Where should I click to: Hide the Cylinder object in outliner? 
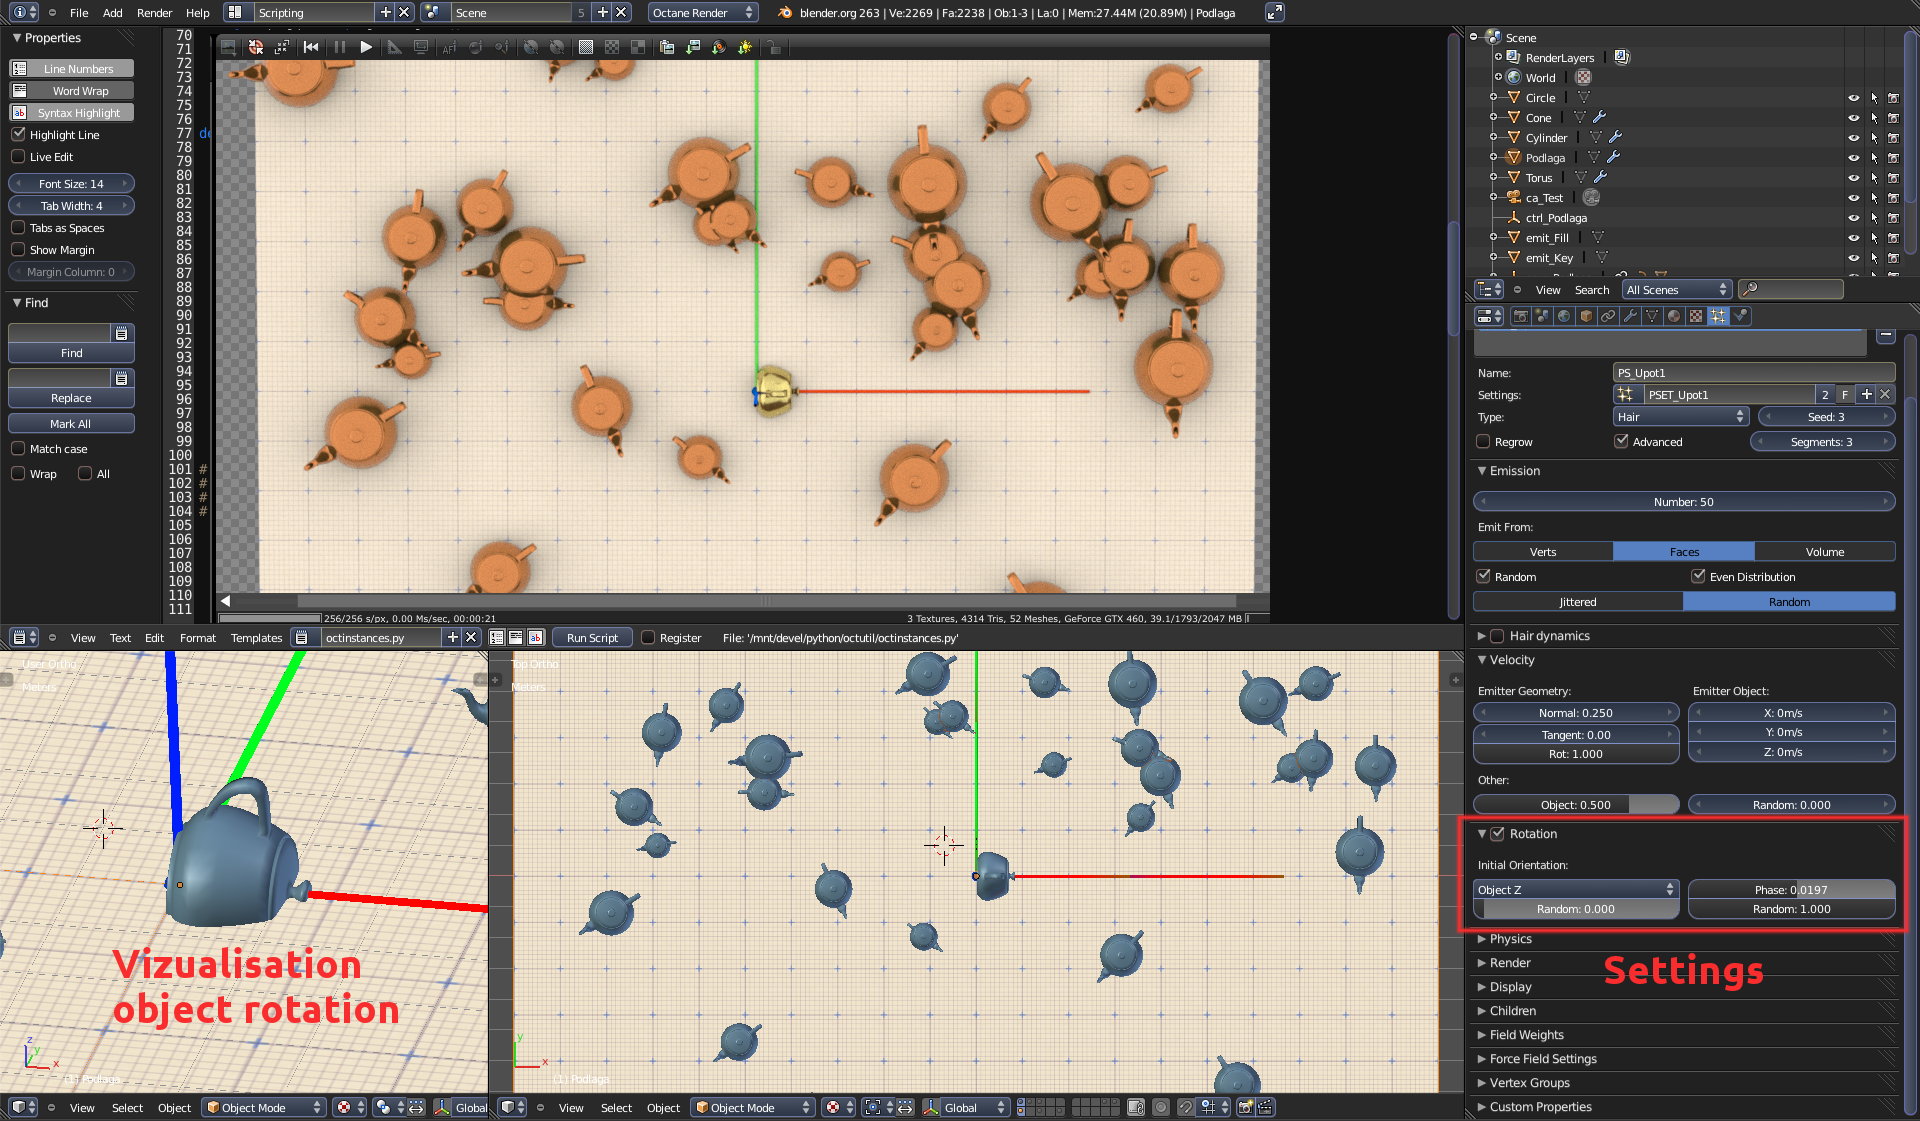[1853, 138]
